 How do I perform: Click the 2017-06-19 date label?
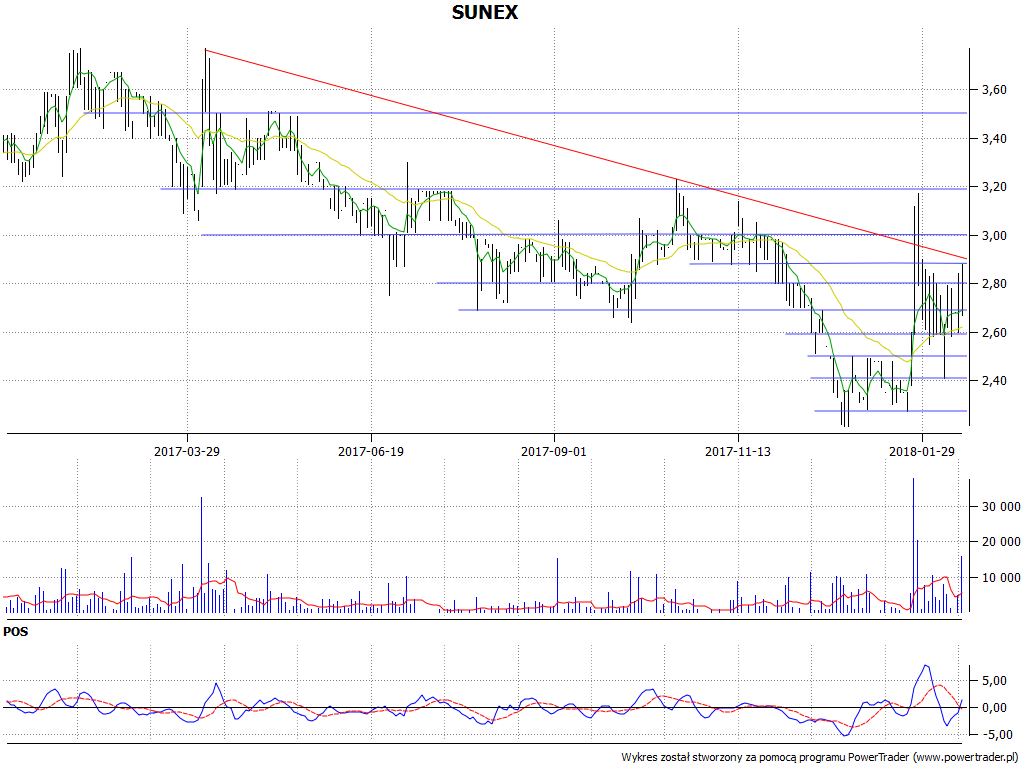(371, 451)
